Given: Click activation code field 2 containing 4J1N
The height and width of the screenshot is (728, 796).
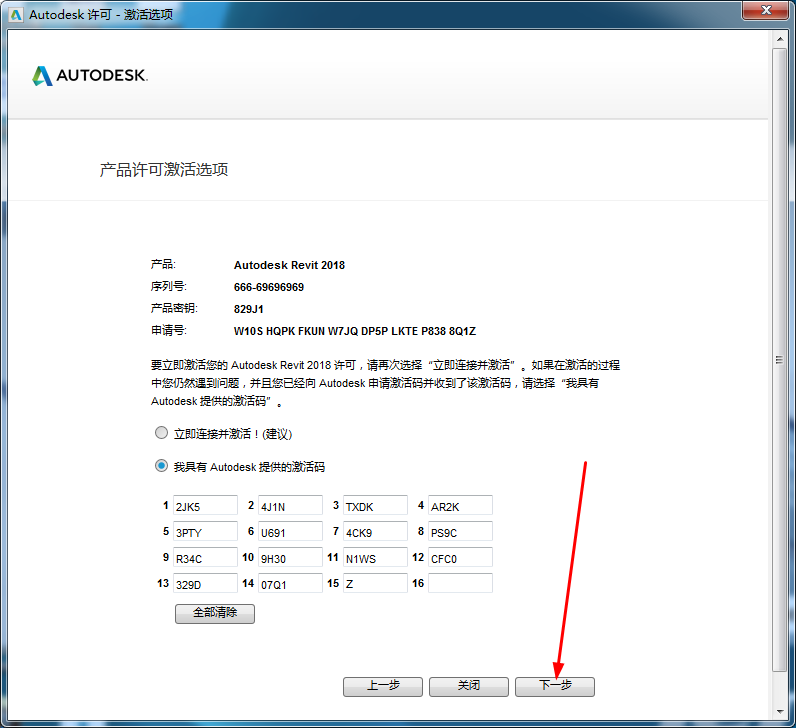Looking at the screenshot, I should coord(290,506).
